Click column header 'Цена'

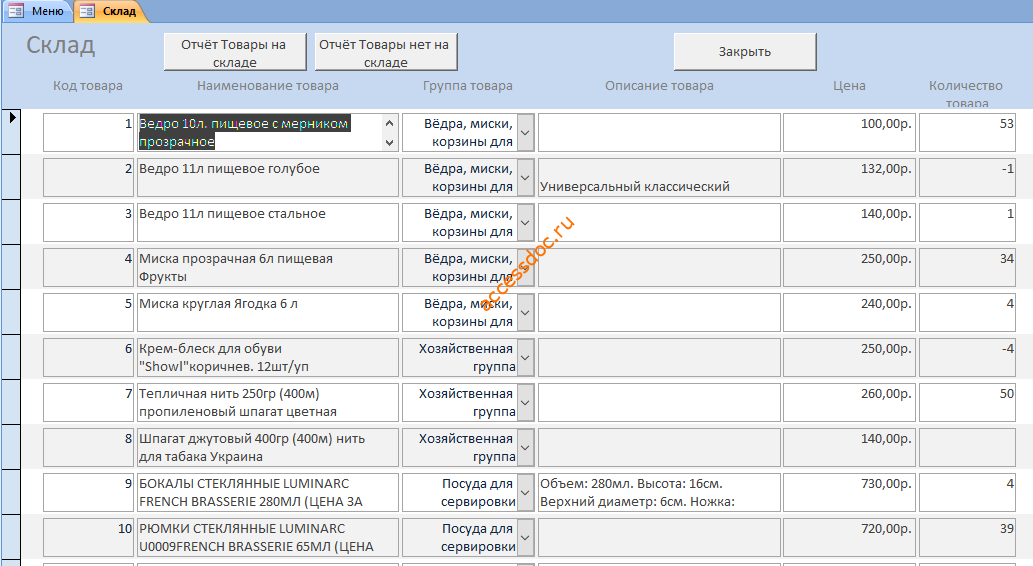(x=849, y=86)
